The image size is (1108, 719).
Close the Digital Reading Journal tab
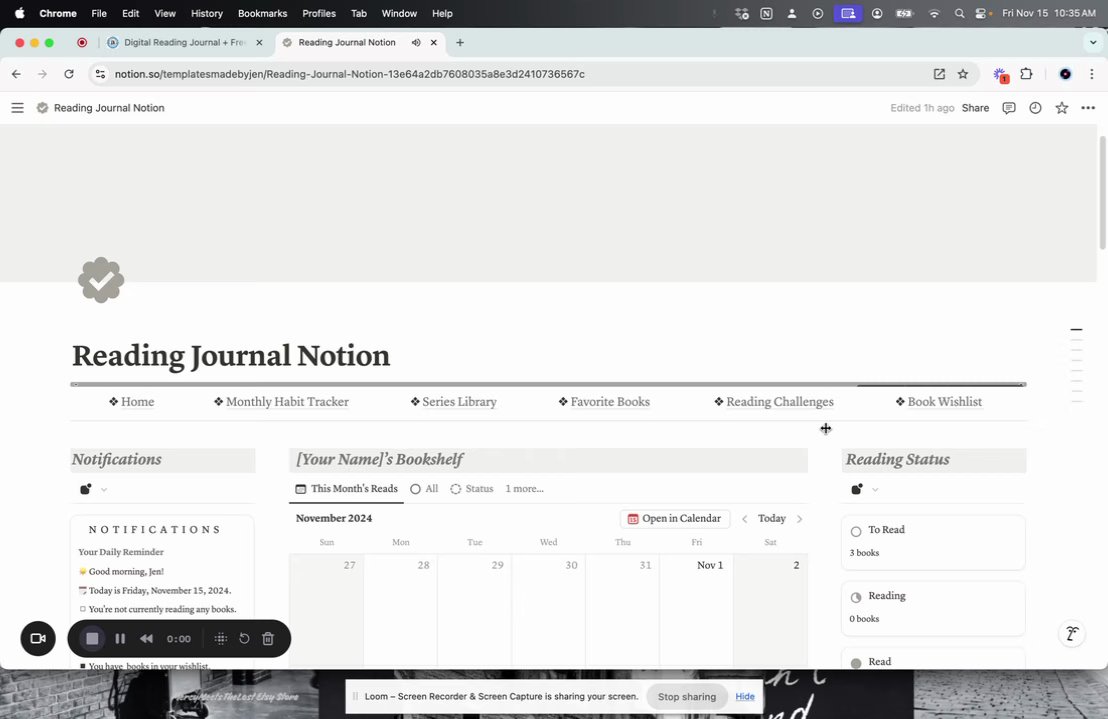[259, 42]
